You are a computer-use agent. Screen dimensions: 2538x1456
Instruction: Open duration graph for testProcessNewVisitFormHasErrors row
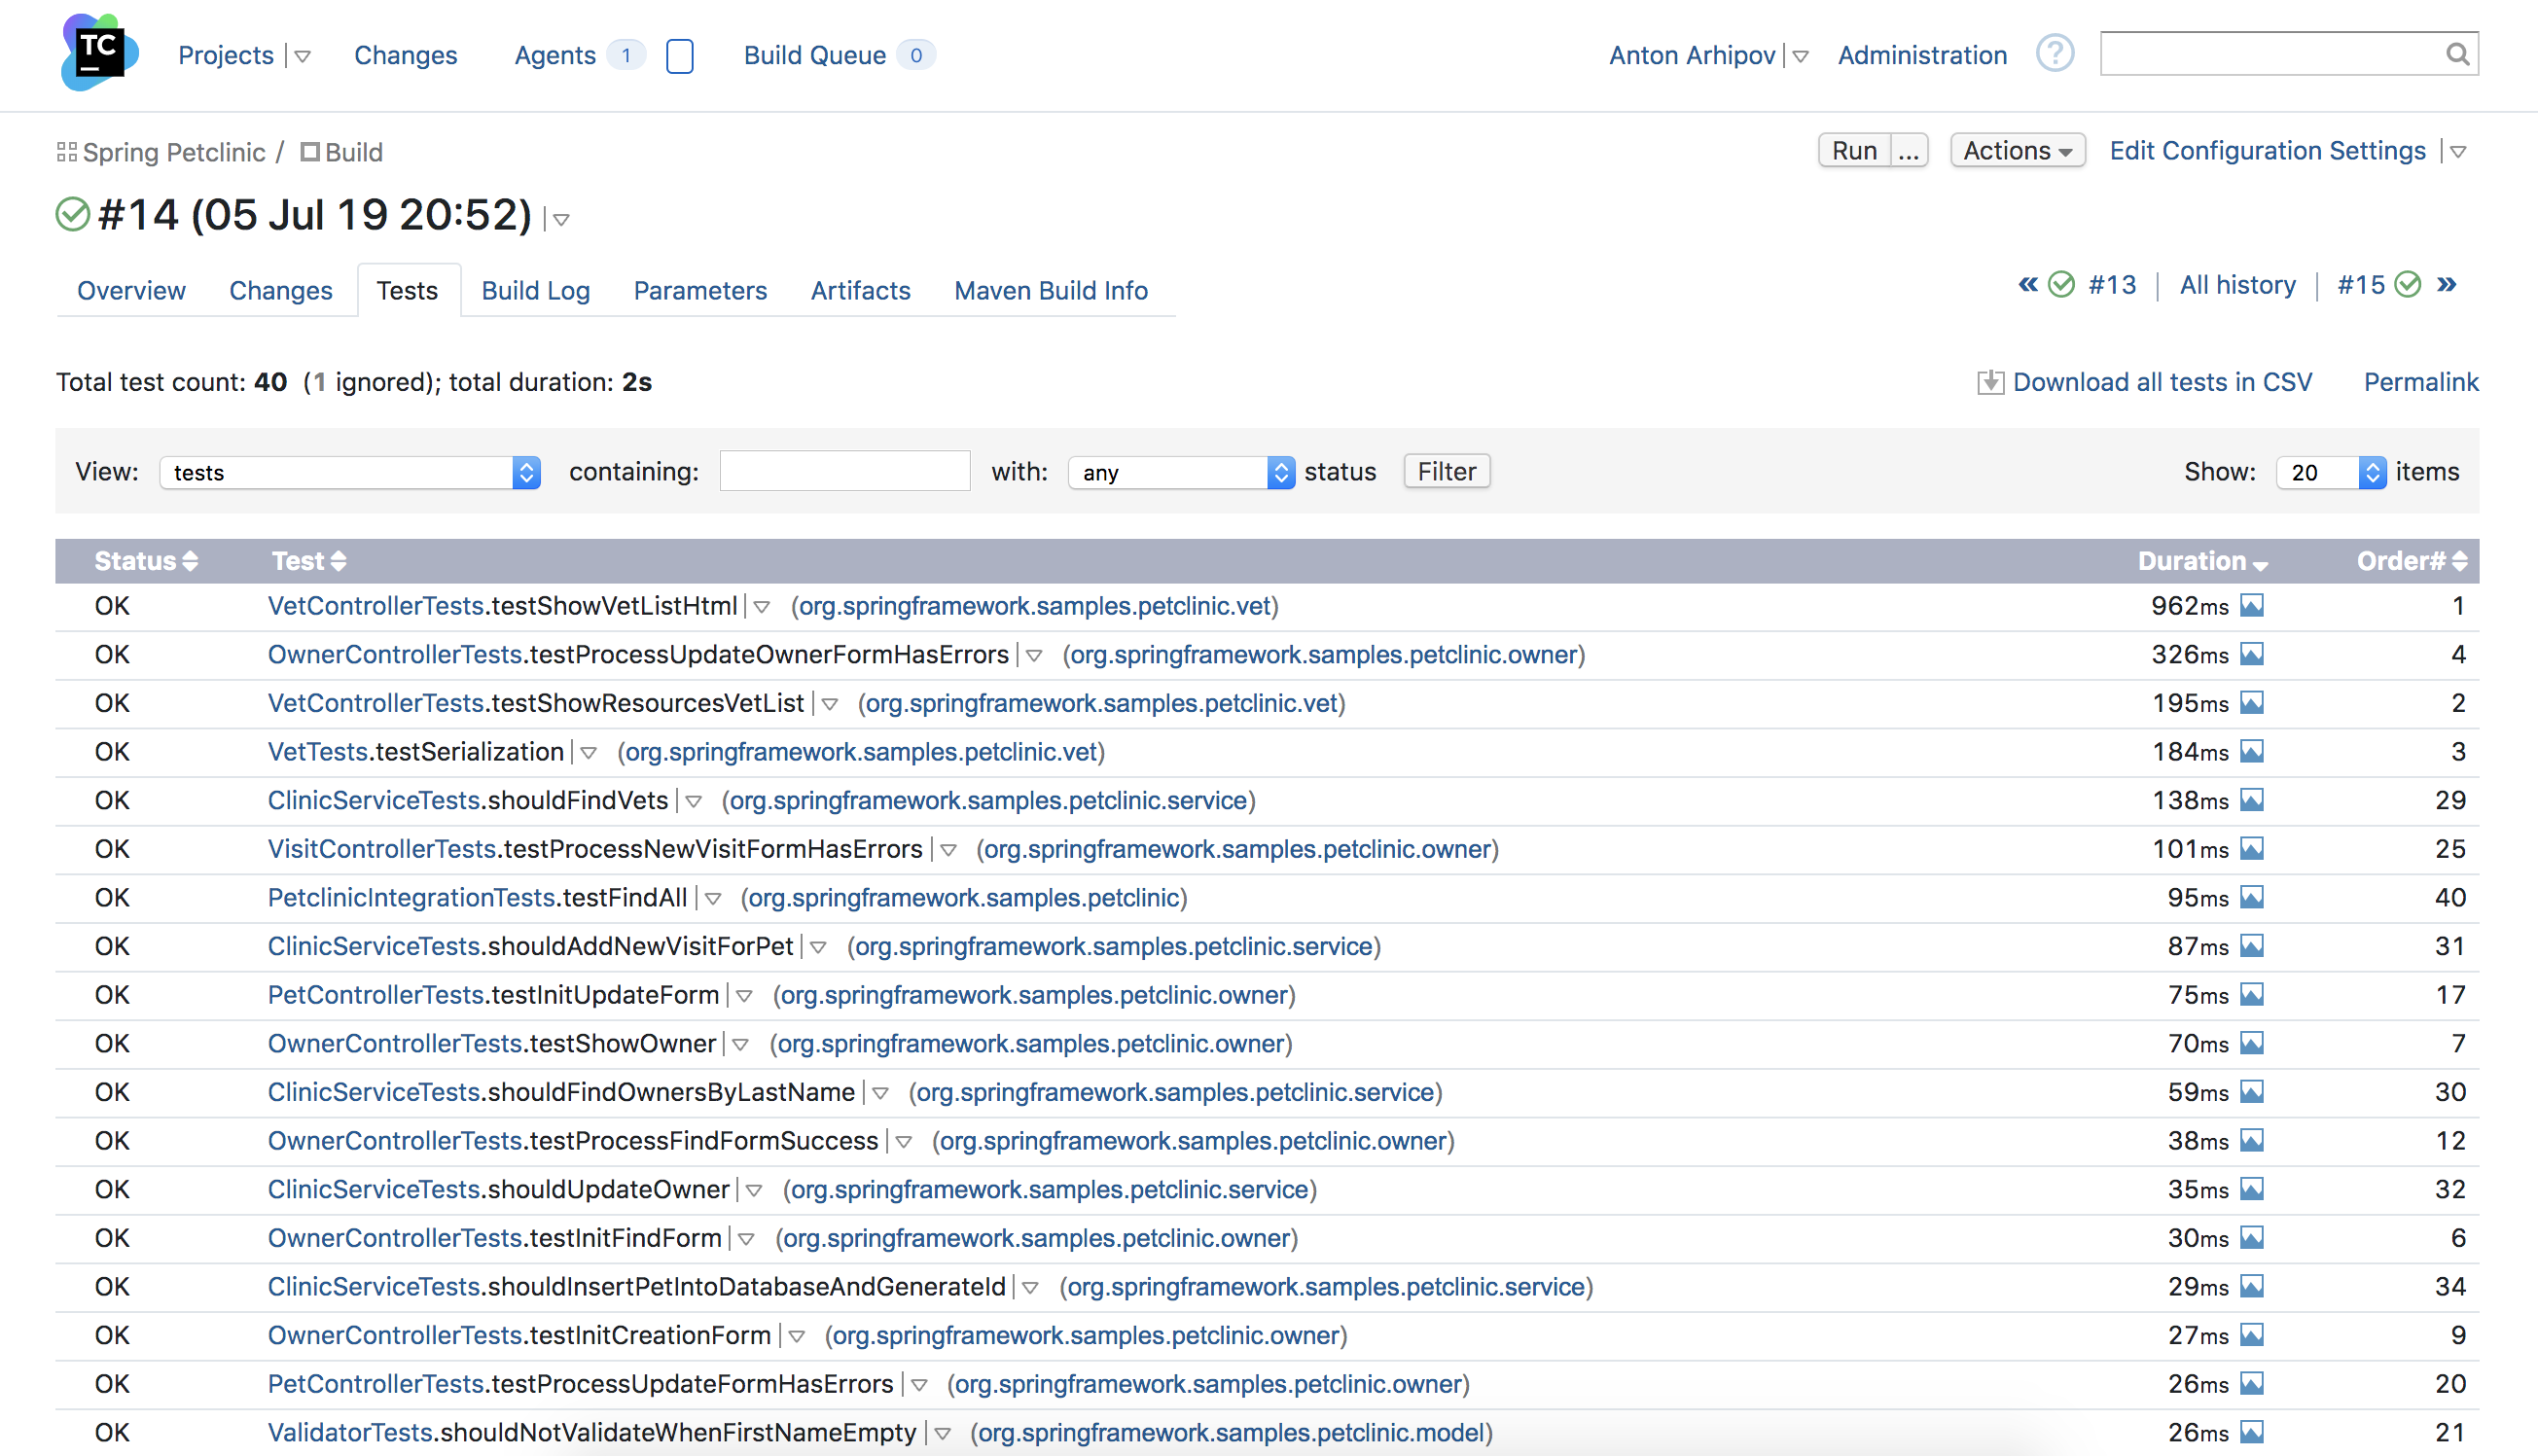2251,849
